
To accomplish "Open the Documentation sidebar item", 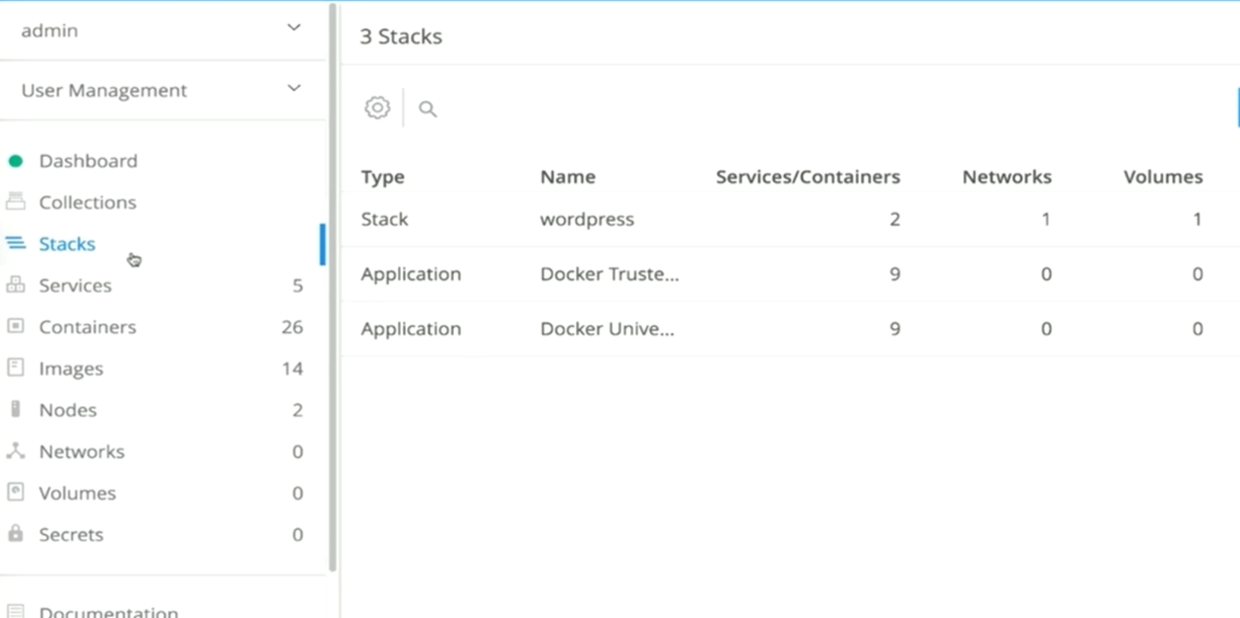I will [108, 610].
